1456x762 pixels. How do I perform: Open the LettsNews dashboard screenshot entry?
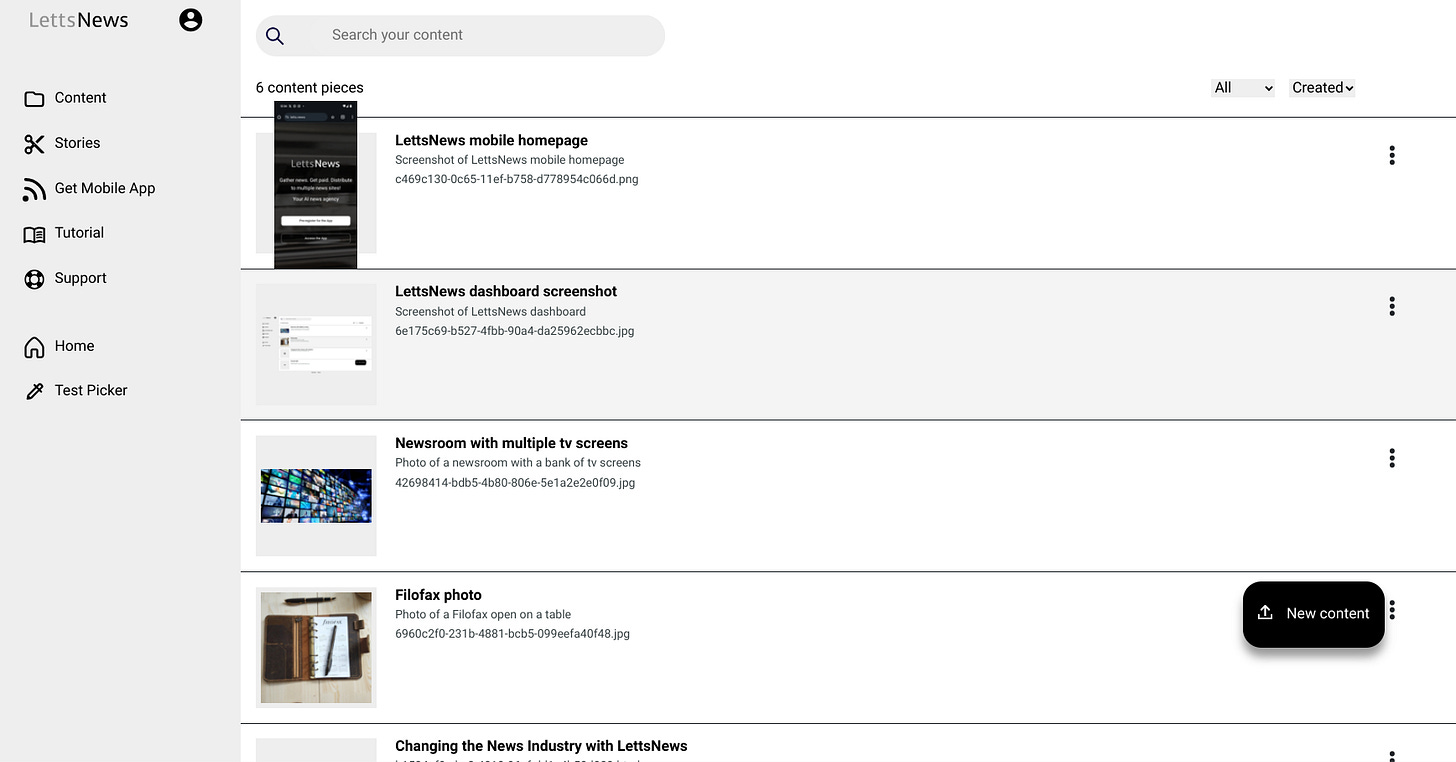505,291
